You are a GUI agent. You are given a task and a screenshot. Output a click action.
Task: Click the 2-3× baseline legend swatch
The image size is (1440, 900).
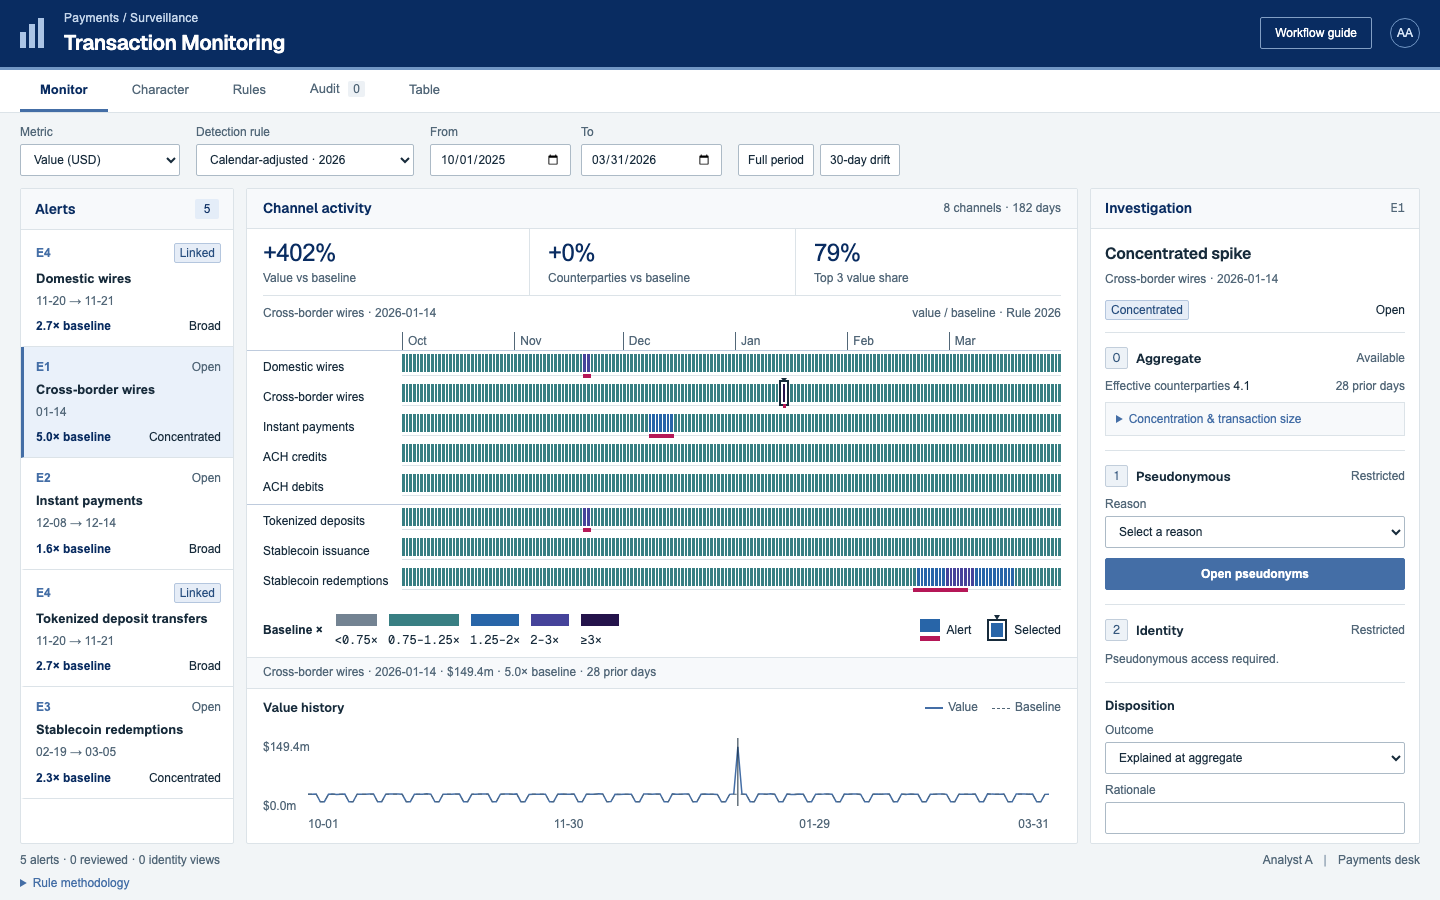pos(550,620)
